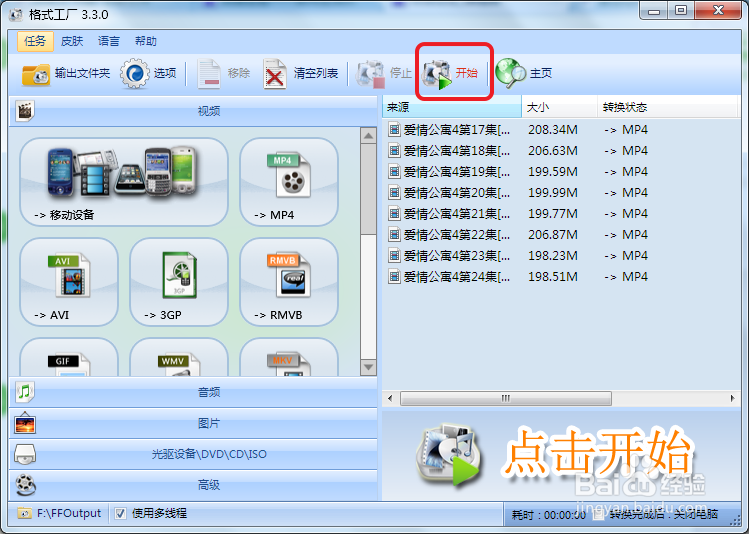
Task: Open the 帮助 help menu
Action: pyautogui.click(x=145, y=41)
